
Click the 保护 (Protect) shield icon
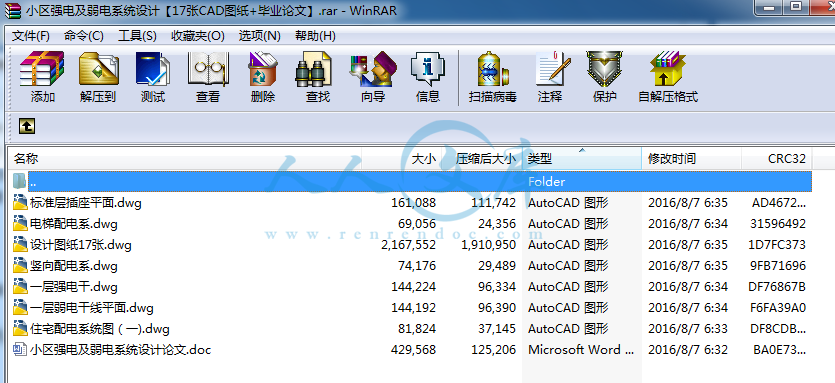pos(604,69)
